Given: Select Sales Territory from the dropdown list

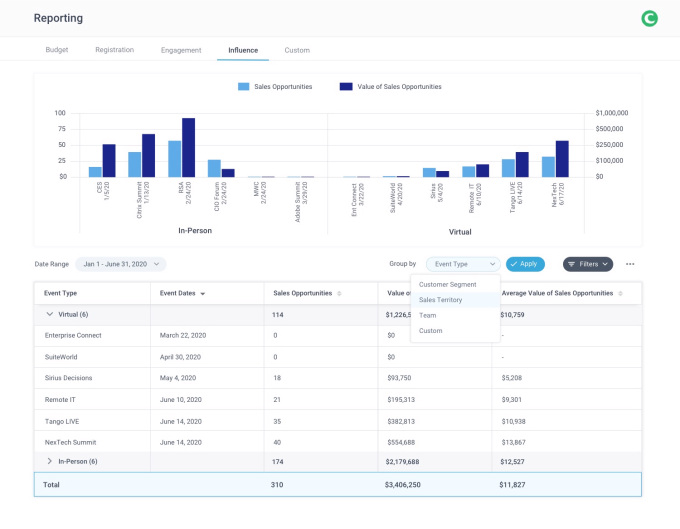Looking at the screenshot, I should click(x=441, y=300).
